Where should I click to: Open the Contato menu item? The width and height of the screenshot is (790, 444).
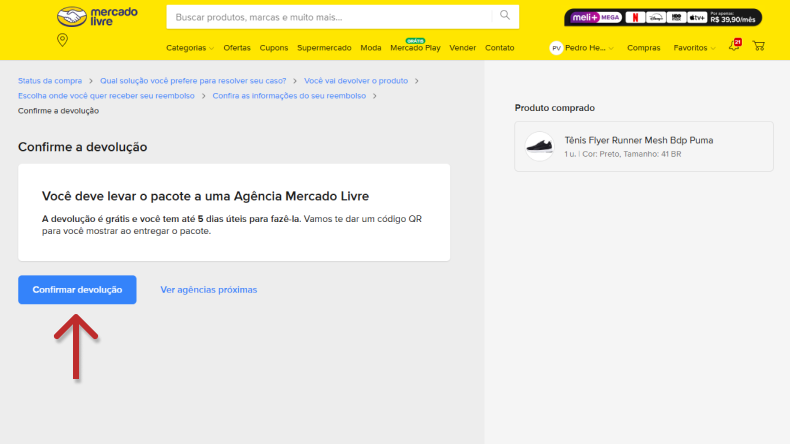coord(499,48)
